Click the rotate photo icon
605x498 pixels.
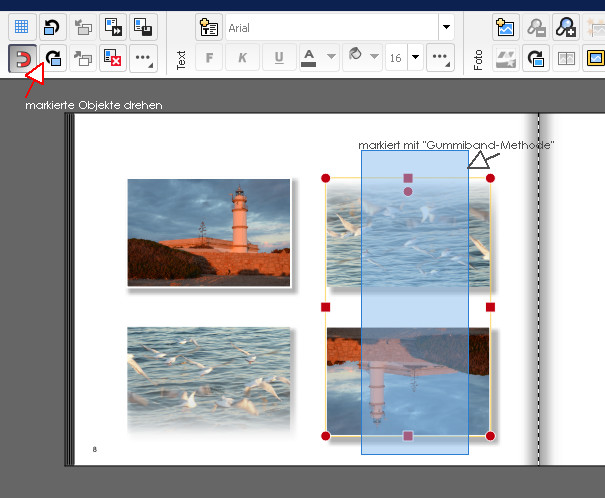(535, 59)
